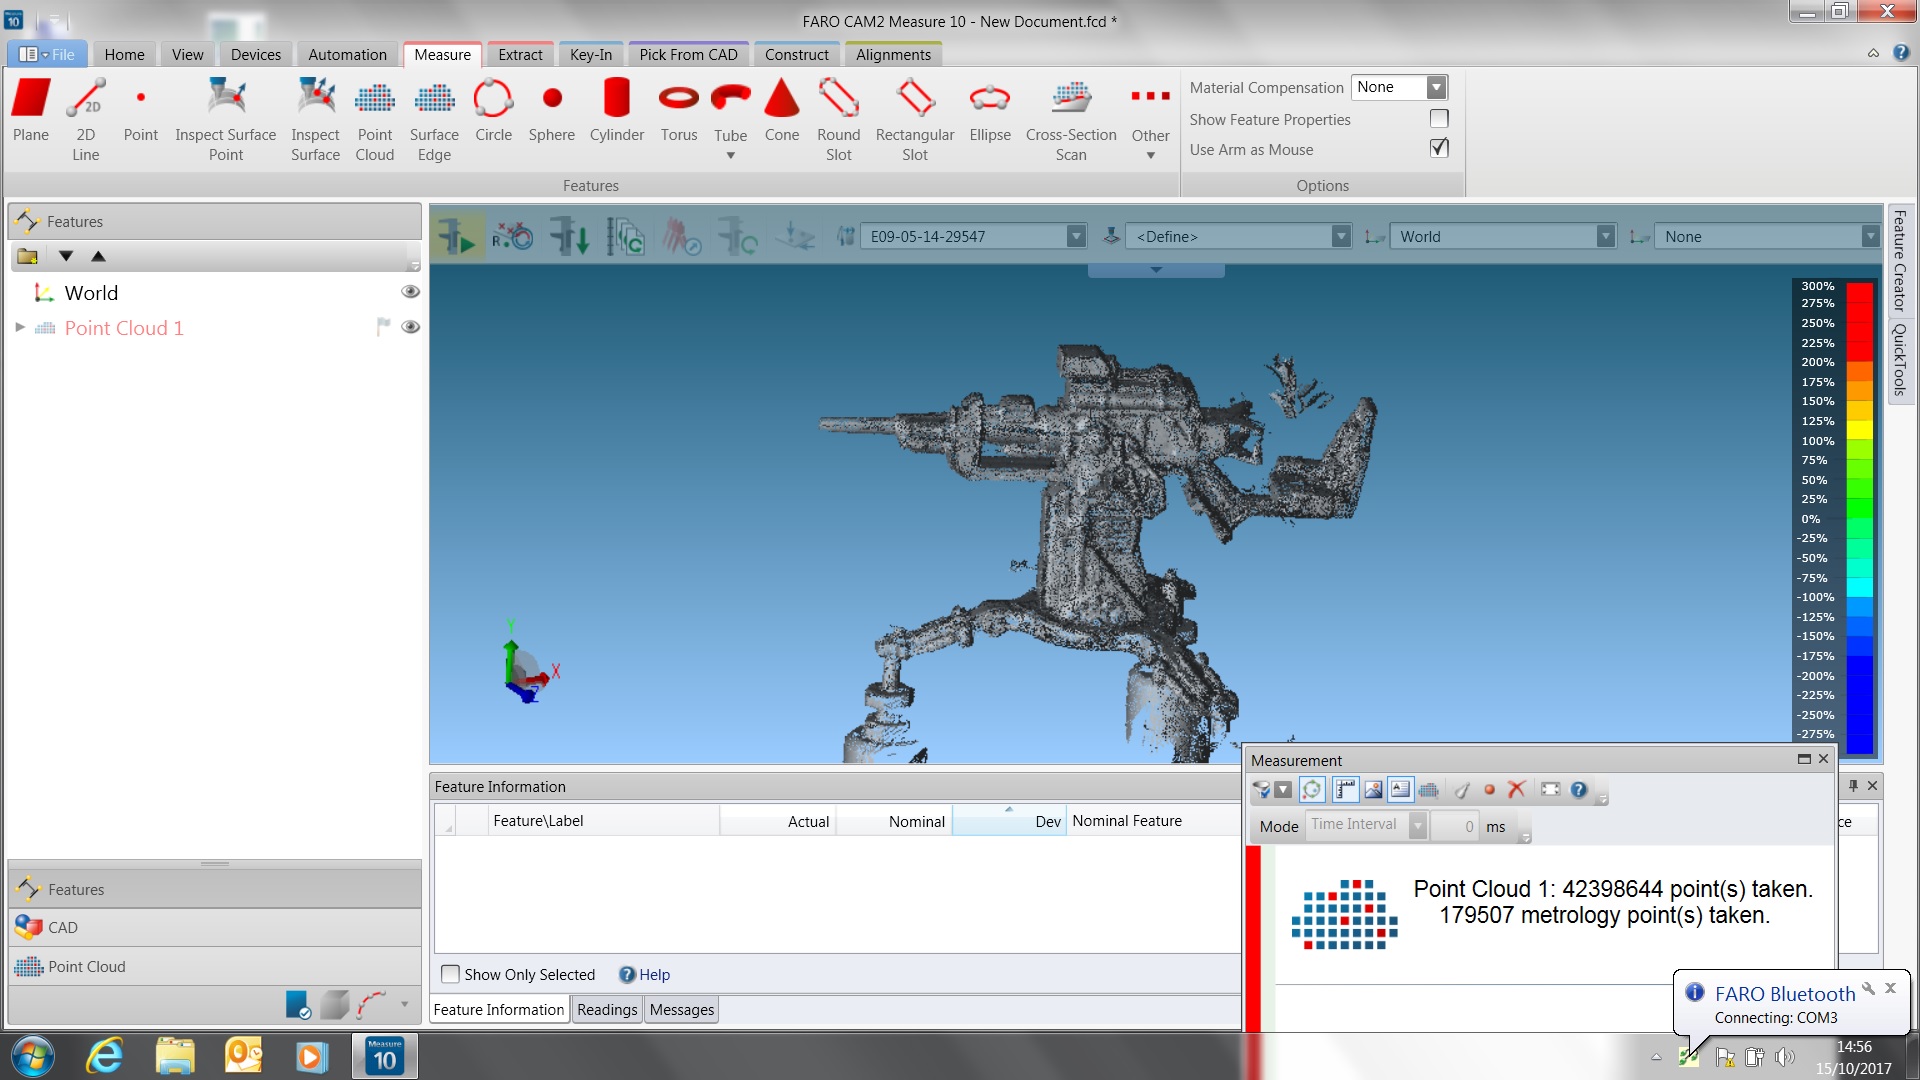The image size is (1920, 1080).
Task: Open the Time Interval mode dropdown
Action: tap(1417, 825)
